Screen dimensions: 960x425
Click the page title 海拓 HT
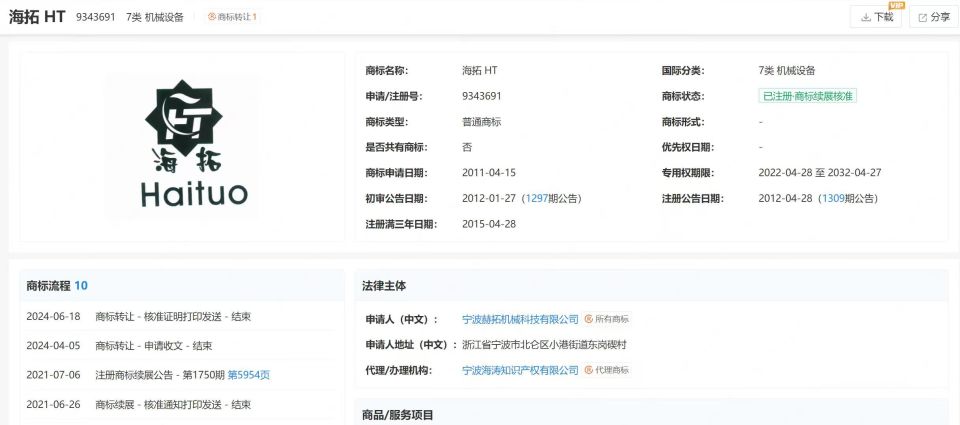[37, 17]
